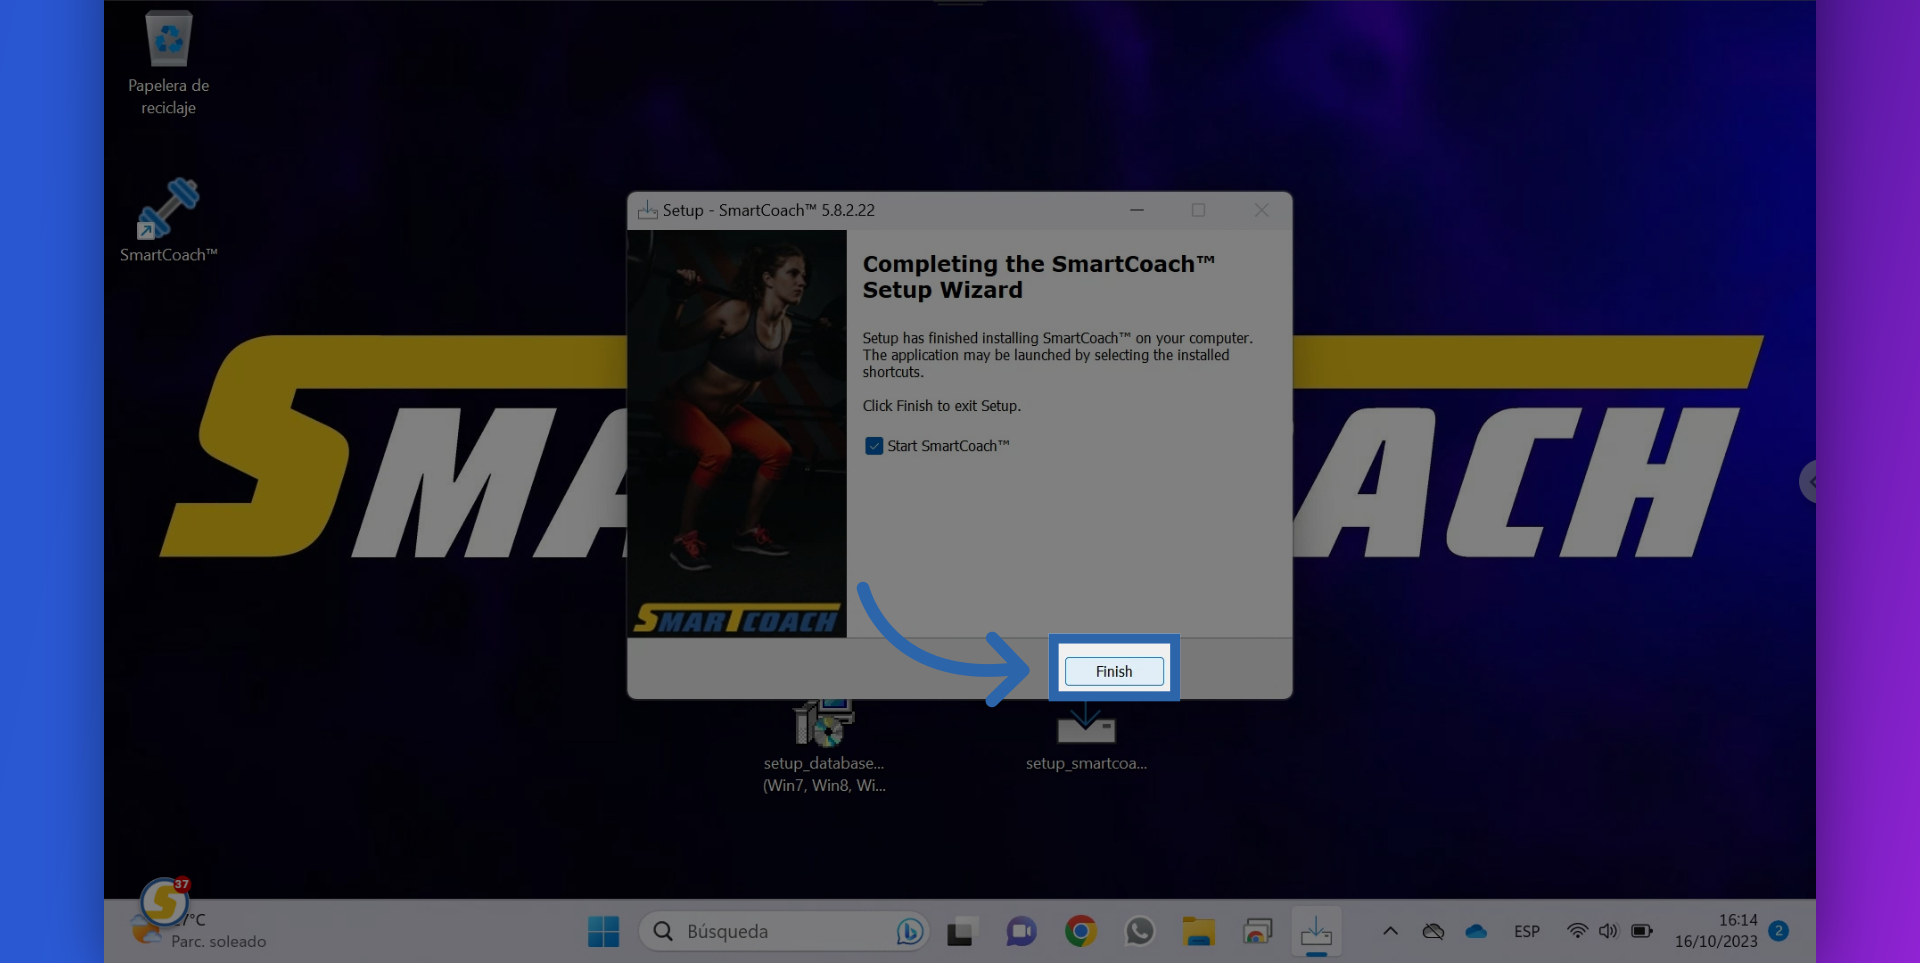Open the clock and date 16/10/2023
Image resolution: width=1920 pixels, height=963 pixels.
(1716, 931)
